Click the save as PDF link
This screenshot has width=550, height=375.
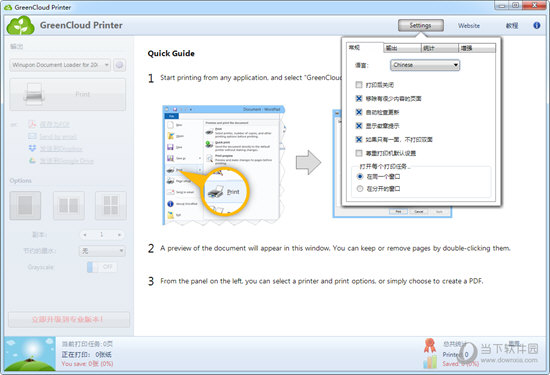(54, 124)
